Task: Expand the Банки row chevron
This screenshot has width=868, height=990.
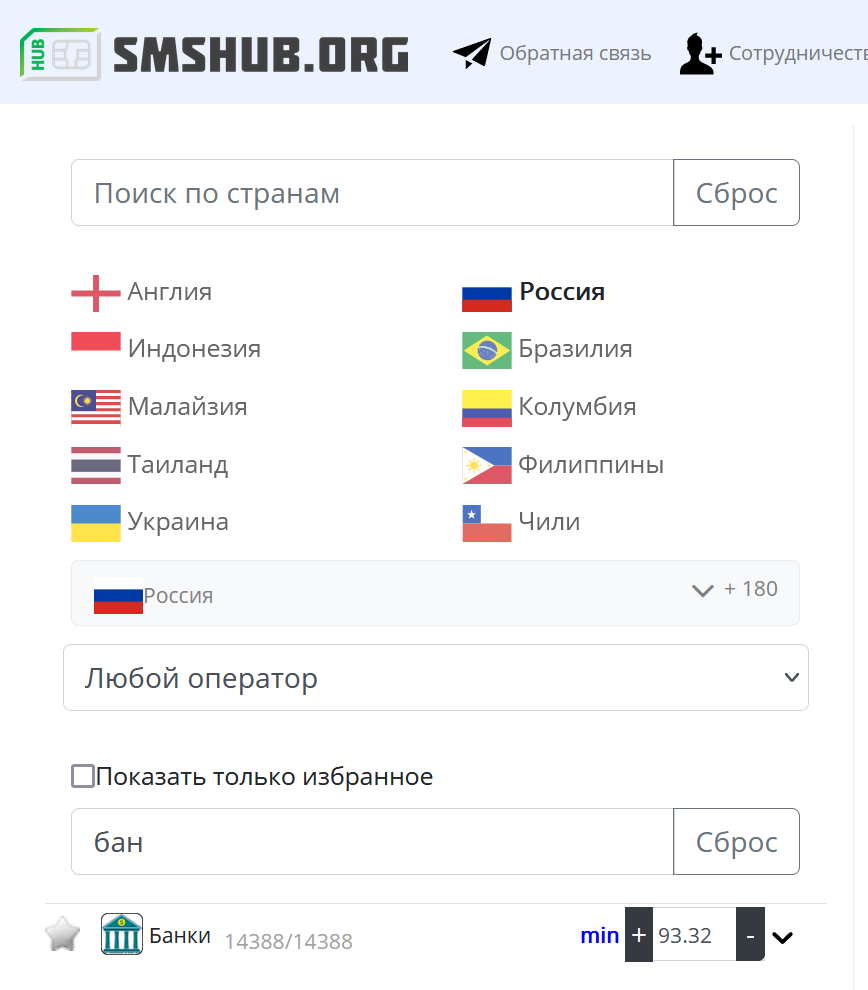Action: tap(782, 938)
